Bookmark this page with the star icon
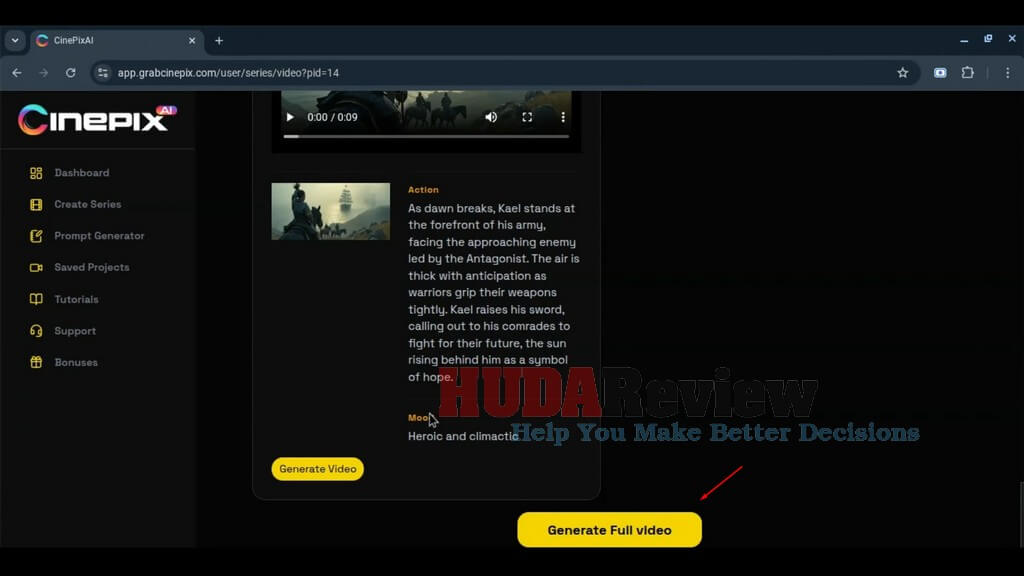The width and height of the screenshot is (1024, 576). pos(903,73)
